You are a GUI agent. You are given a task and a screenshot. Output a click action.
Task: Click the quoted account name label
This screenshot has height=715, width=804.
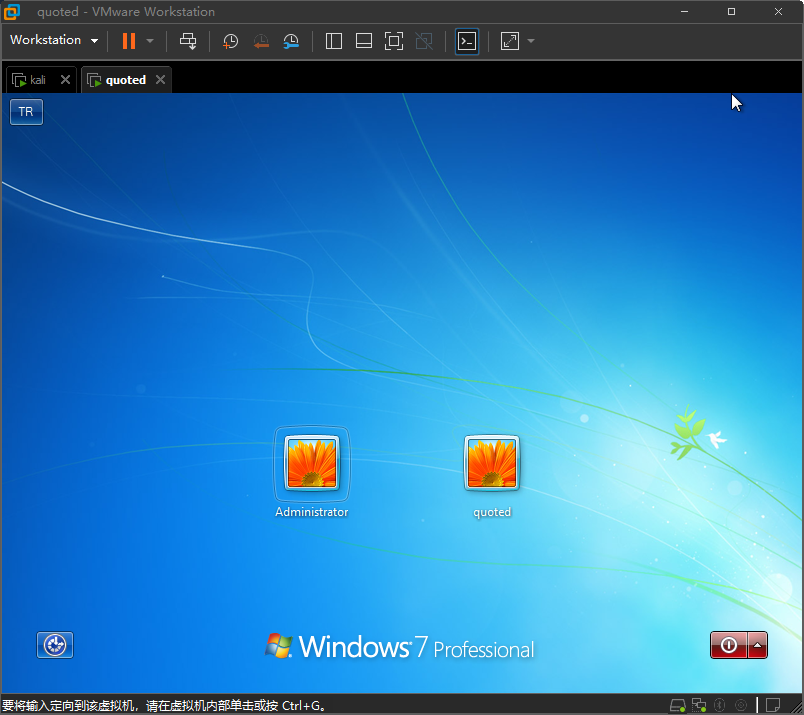tap(492, 512)
